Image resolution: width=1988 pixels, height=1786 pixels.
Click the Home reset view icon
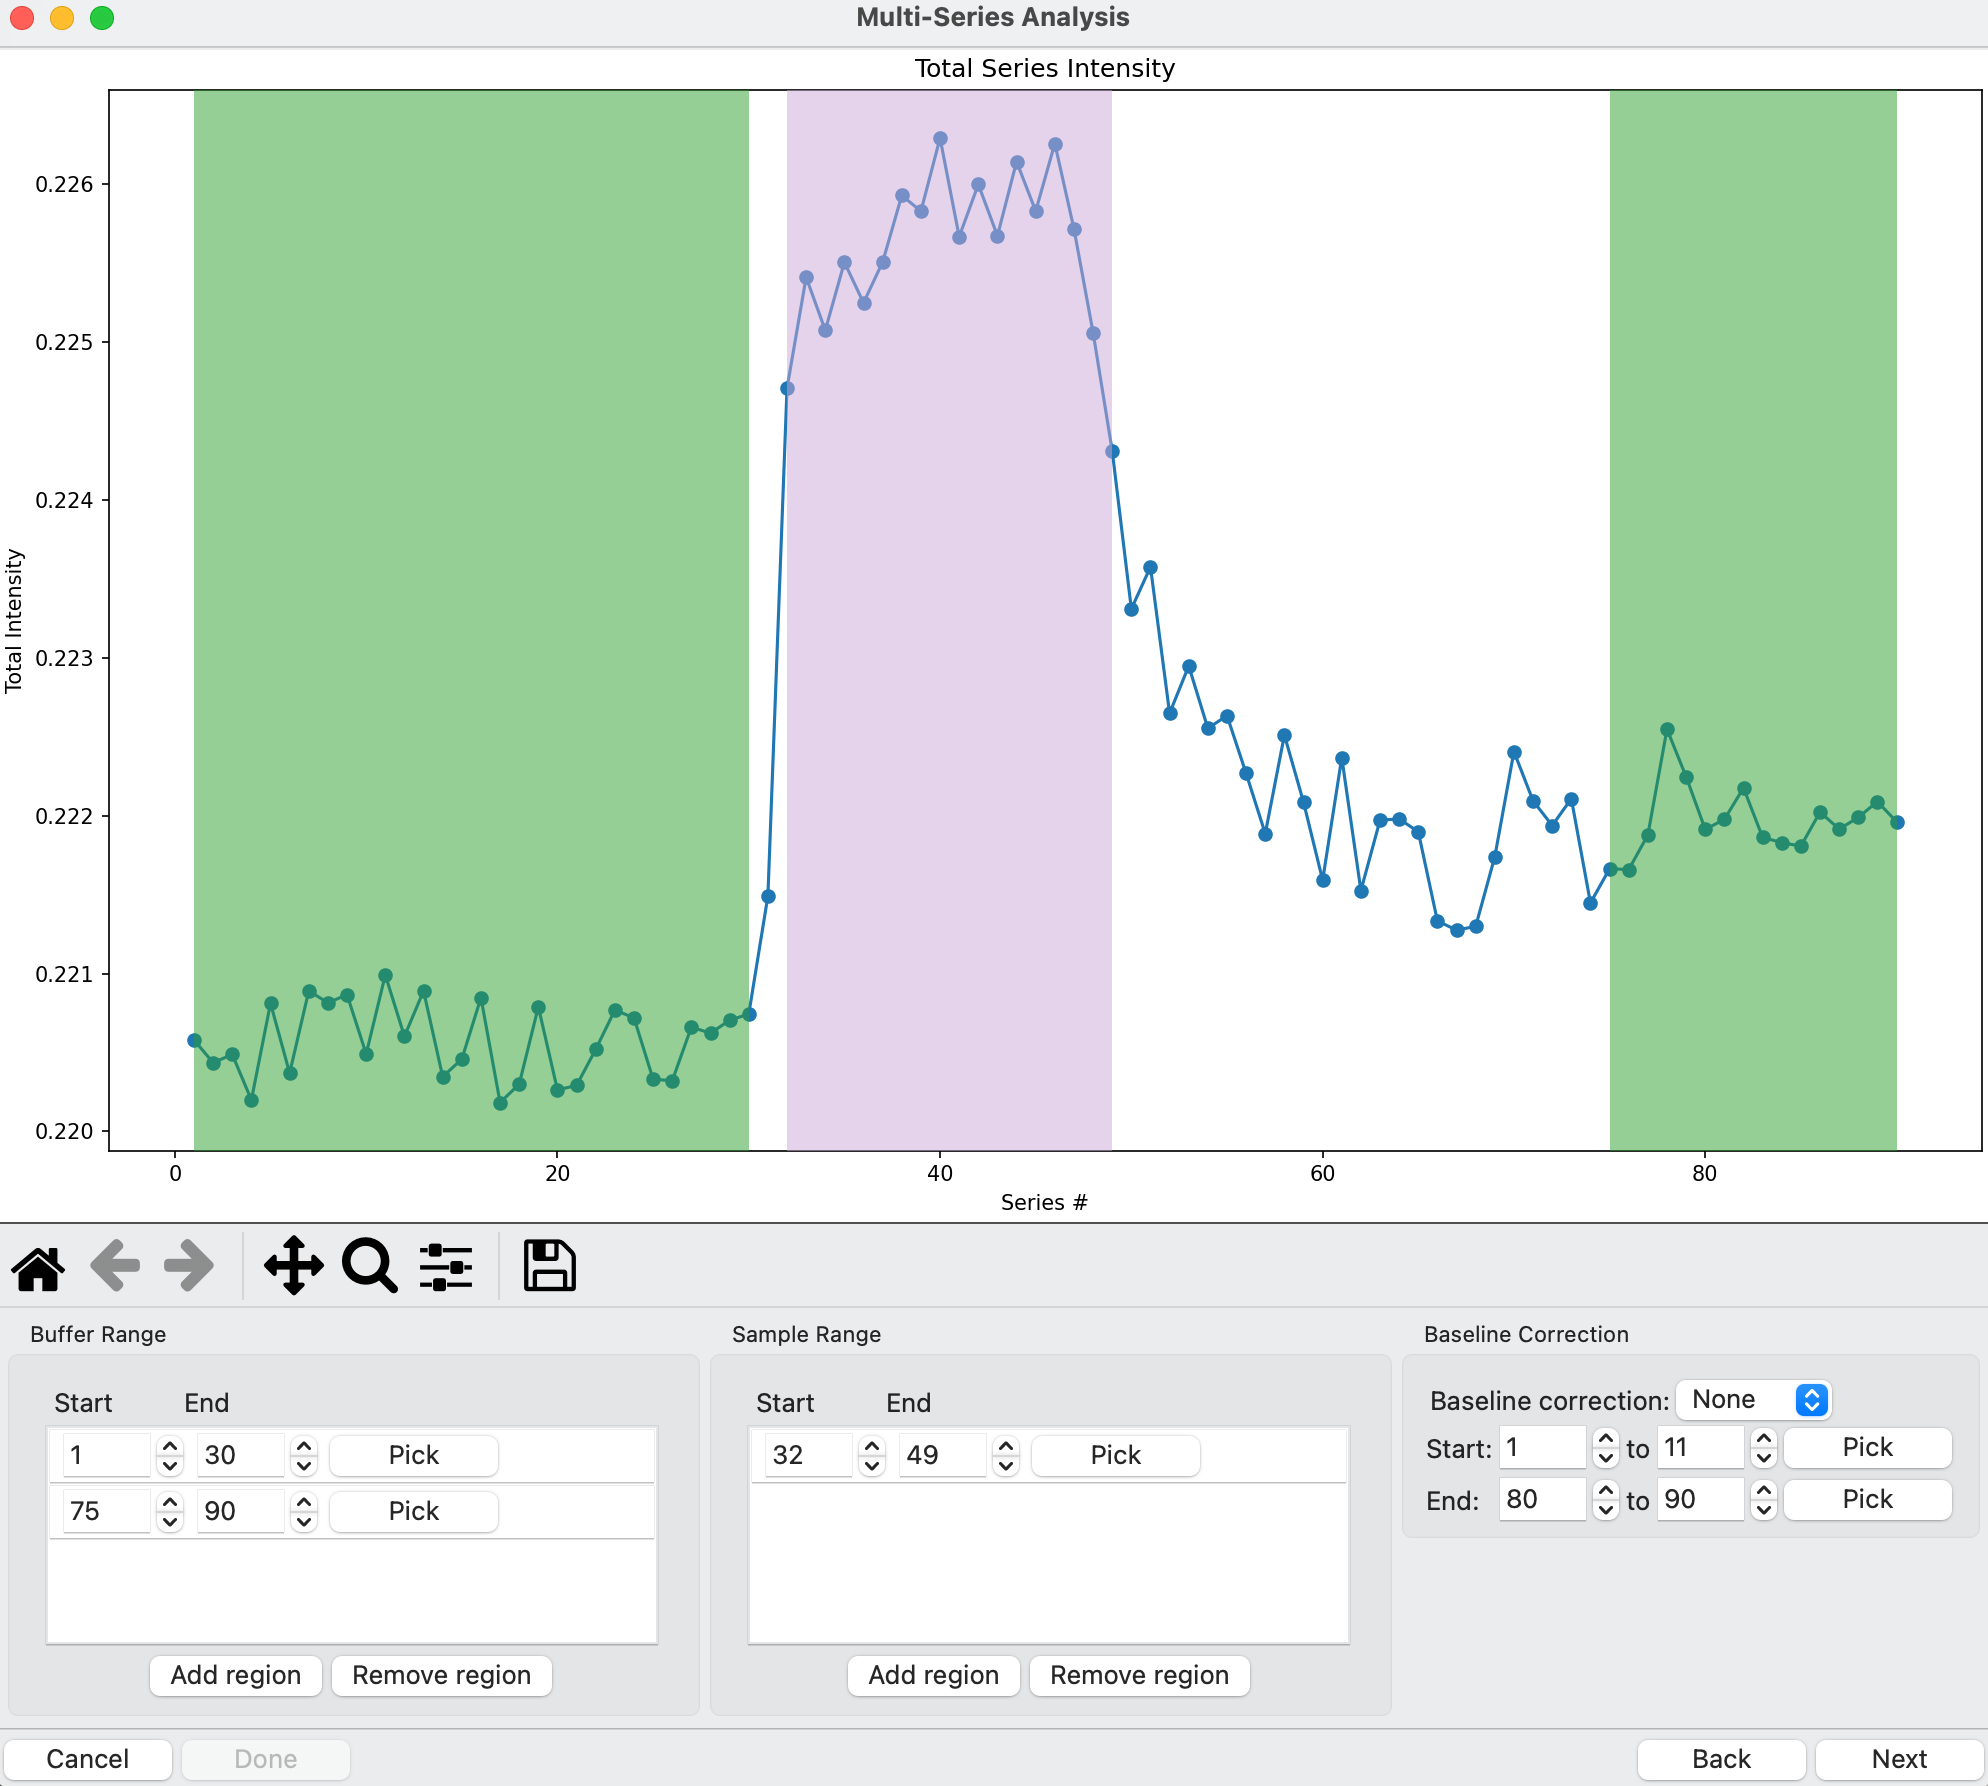[x=38, y=1267]
